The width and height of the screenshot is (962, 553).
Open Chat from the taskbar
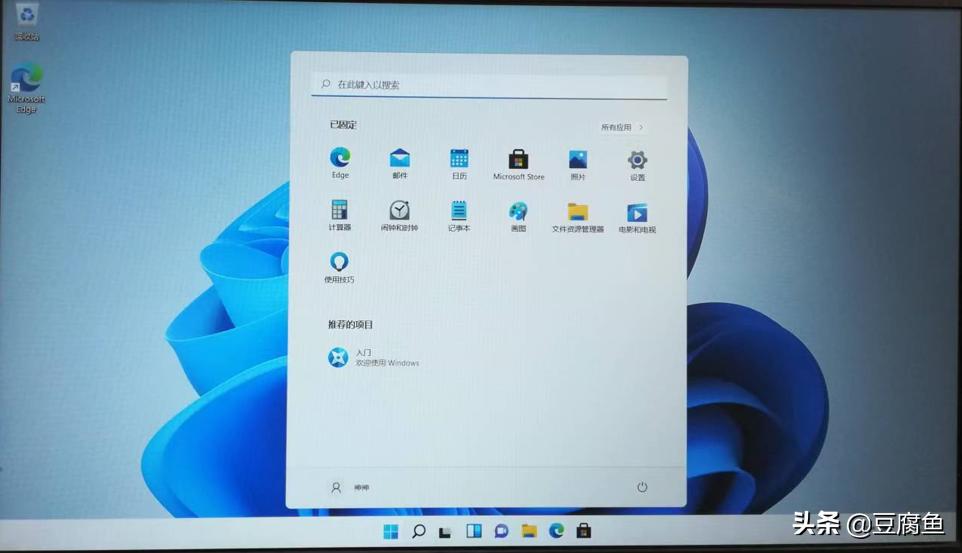(x=501, y=531)
